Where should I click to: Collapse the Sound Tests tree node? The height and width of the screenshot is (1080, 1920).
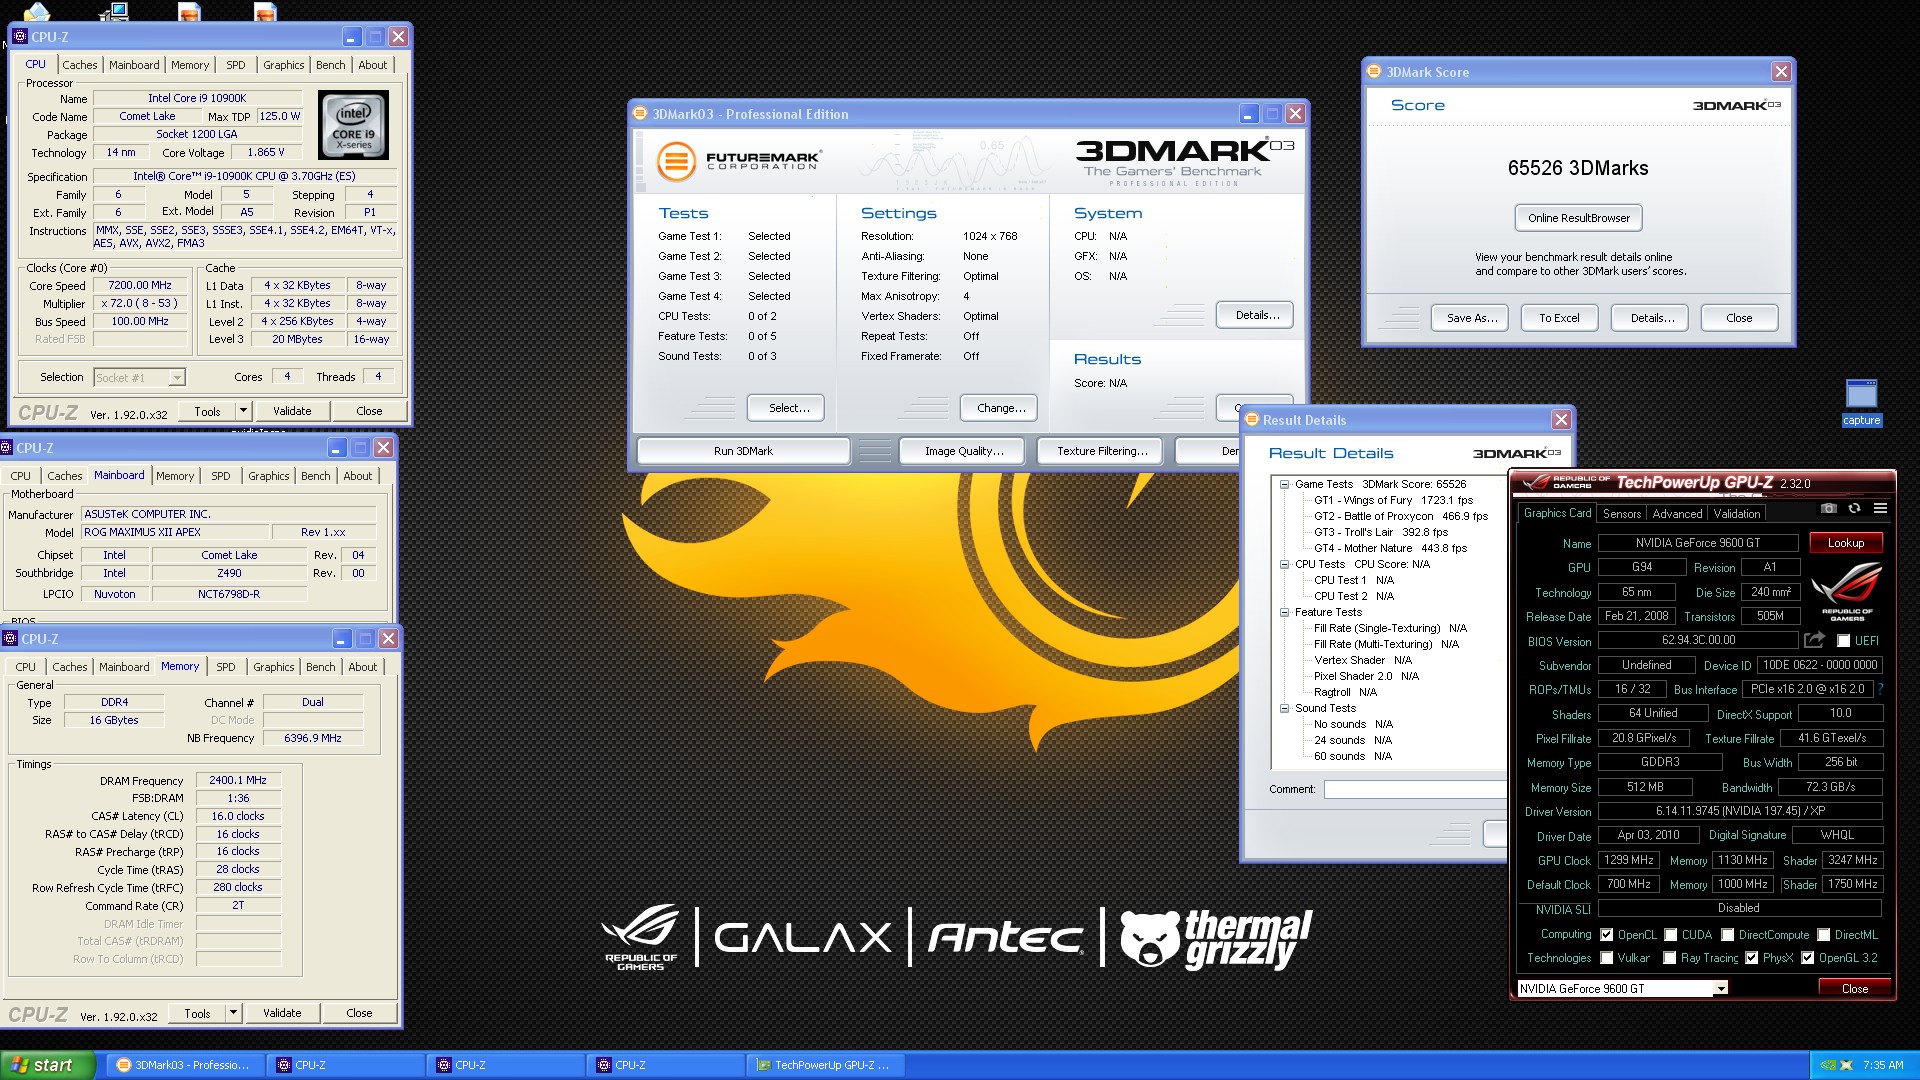click(x=1284, y=708)
